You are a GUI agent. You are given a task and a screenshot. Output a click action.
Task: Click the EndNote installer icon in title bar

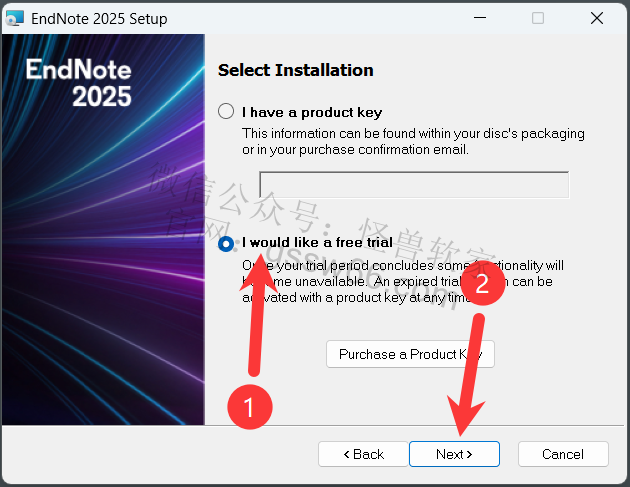(15, 19)
